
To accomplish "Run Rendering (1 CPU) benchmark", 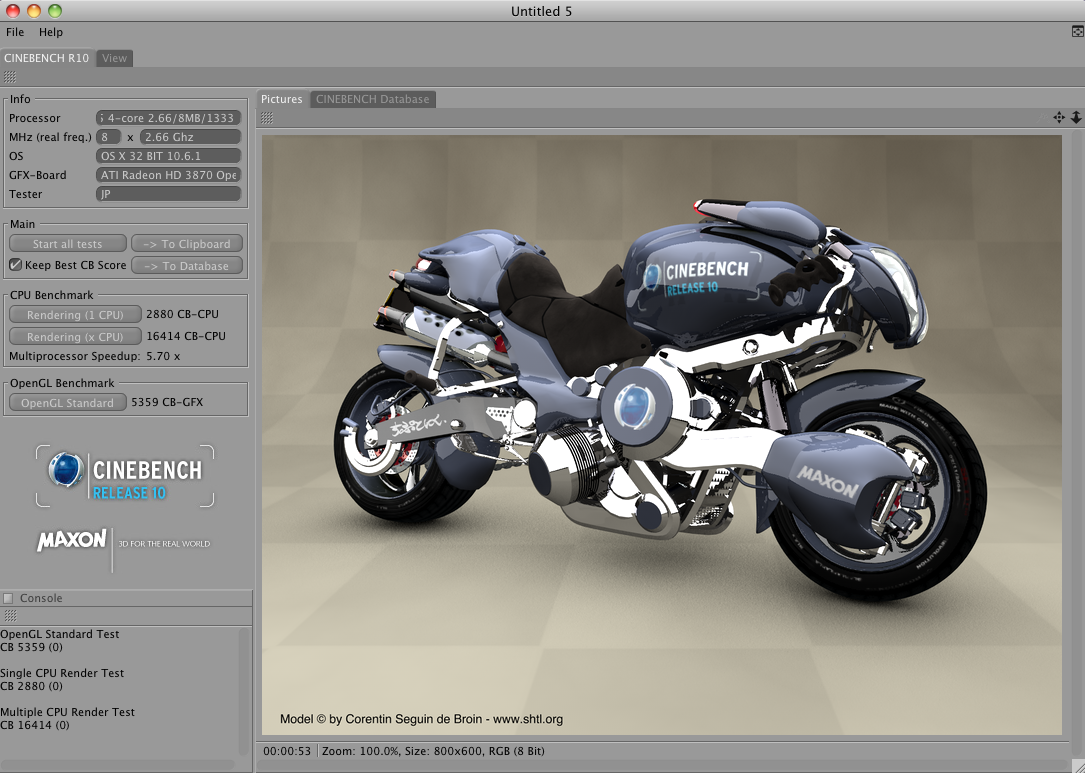I will tap(75, 315).
